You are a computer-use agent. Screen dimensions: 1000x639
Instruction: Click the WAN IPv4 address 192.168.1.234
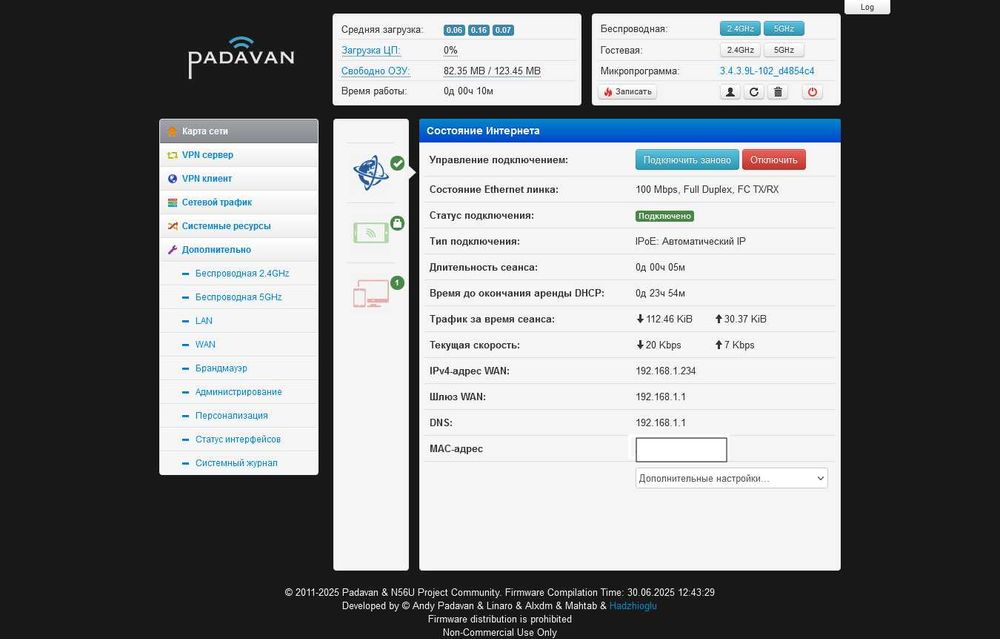(x=665, y=371)
